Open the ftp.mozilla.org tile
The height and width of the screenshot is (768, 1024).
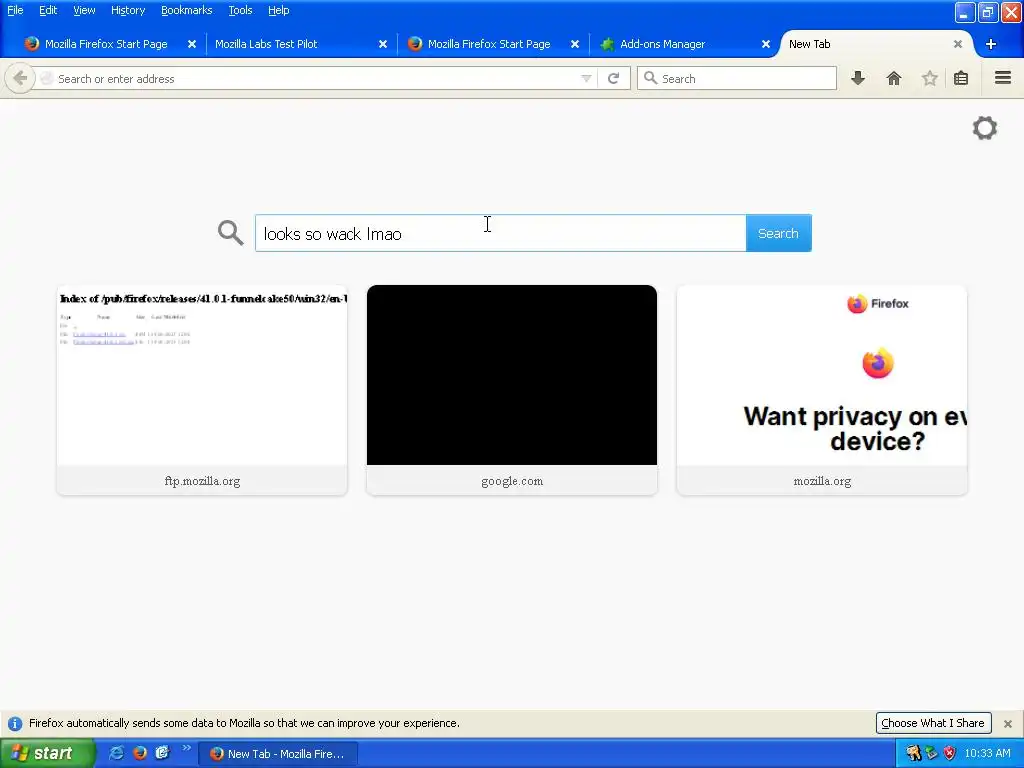[x=202, y=390]
